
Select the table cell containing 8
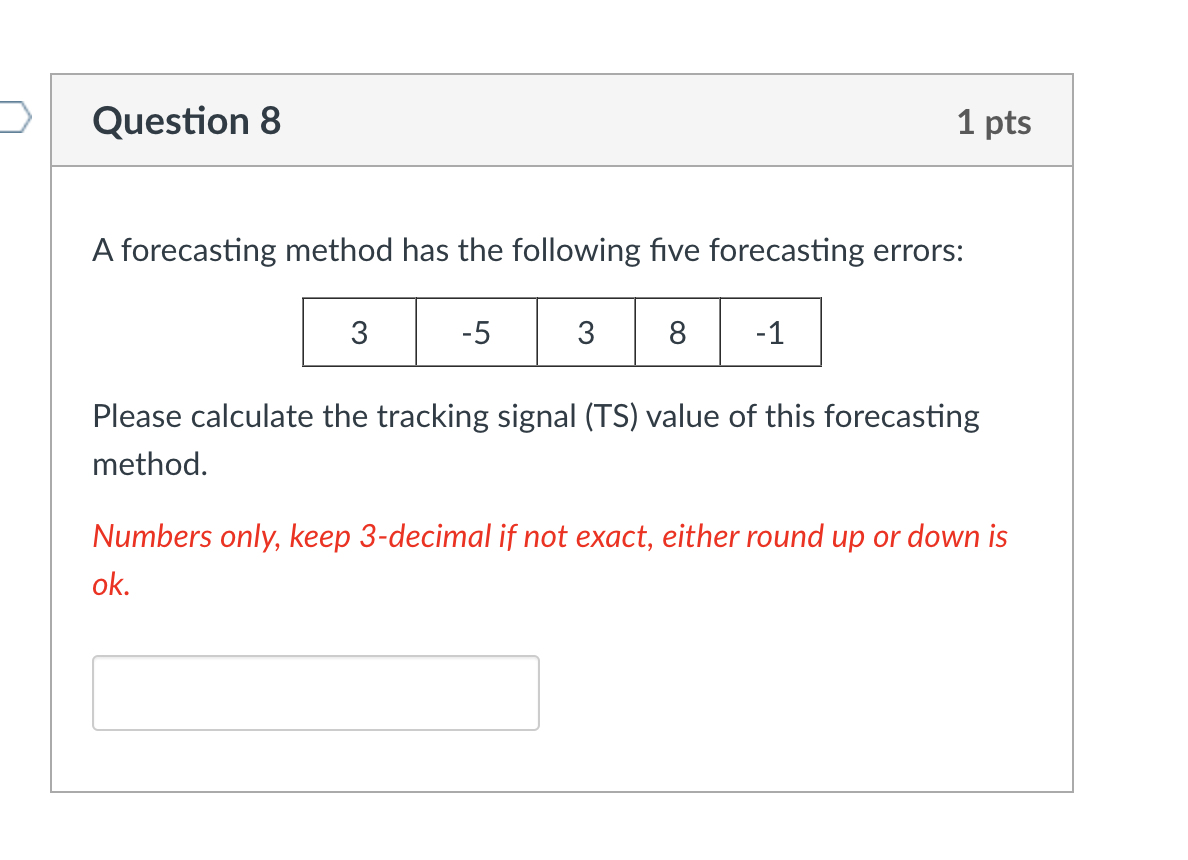(678, 333)
